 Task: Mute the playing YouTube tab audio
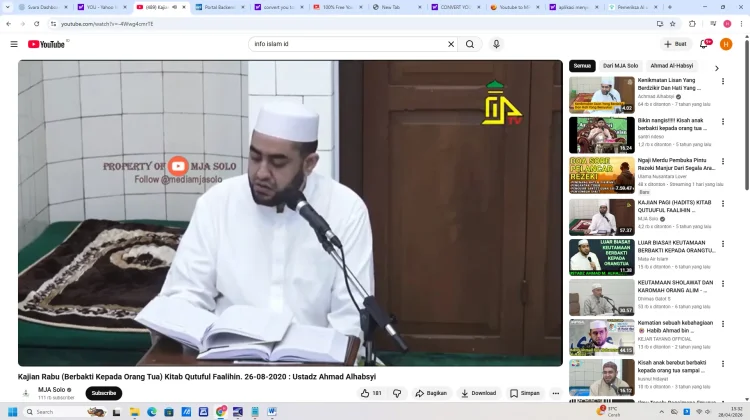coord(175,7)
